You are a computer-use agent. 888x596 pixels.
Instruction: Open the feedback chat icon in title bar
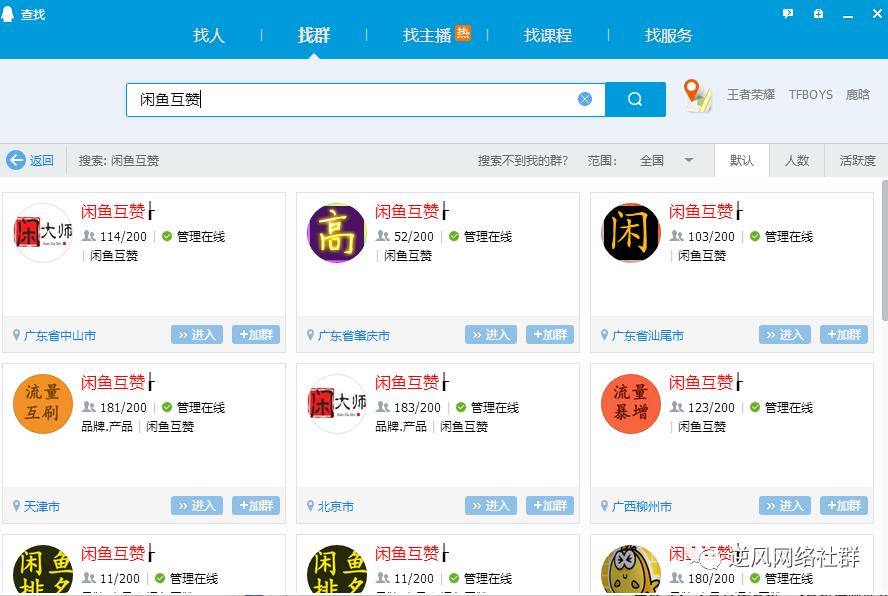click(788, 14)
